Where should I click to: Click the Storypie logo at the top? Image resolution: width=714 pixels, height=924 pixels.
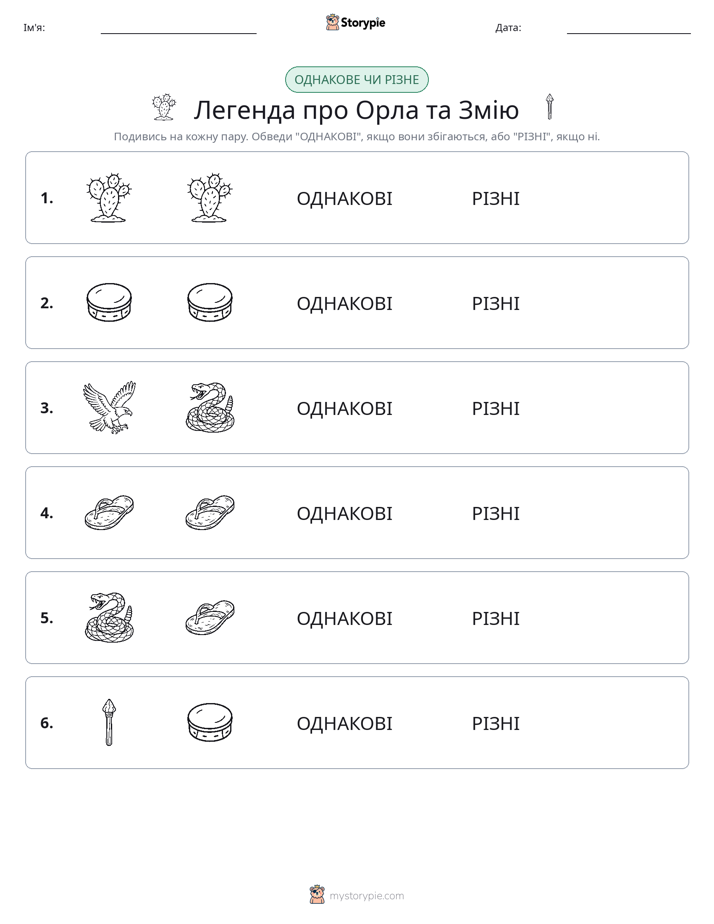click(x=355, y=22)
